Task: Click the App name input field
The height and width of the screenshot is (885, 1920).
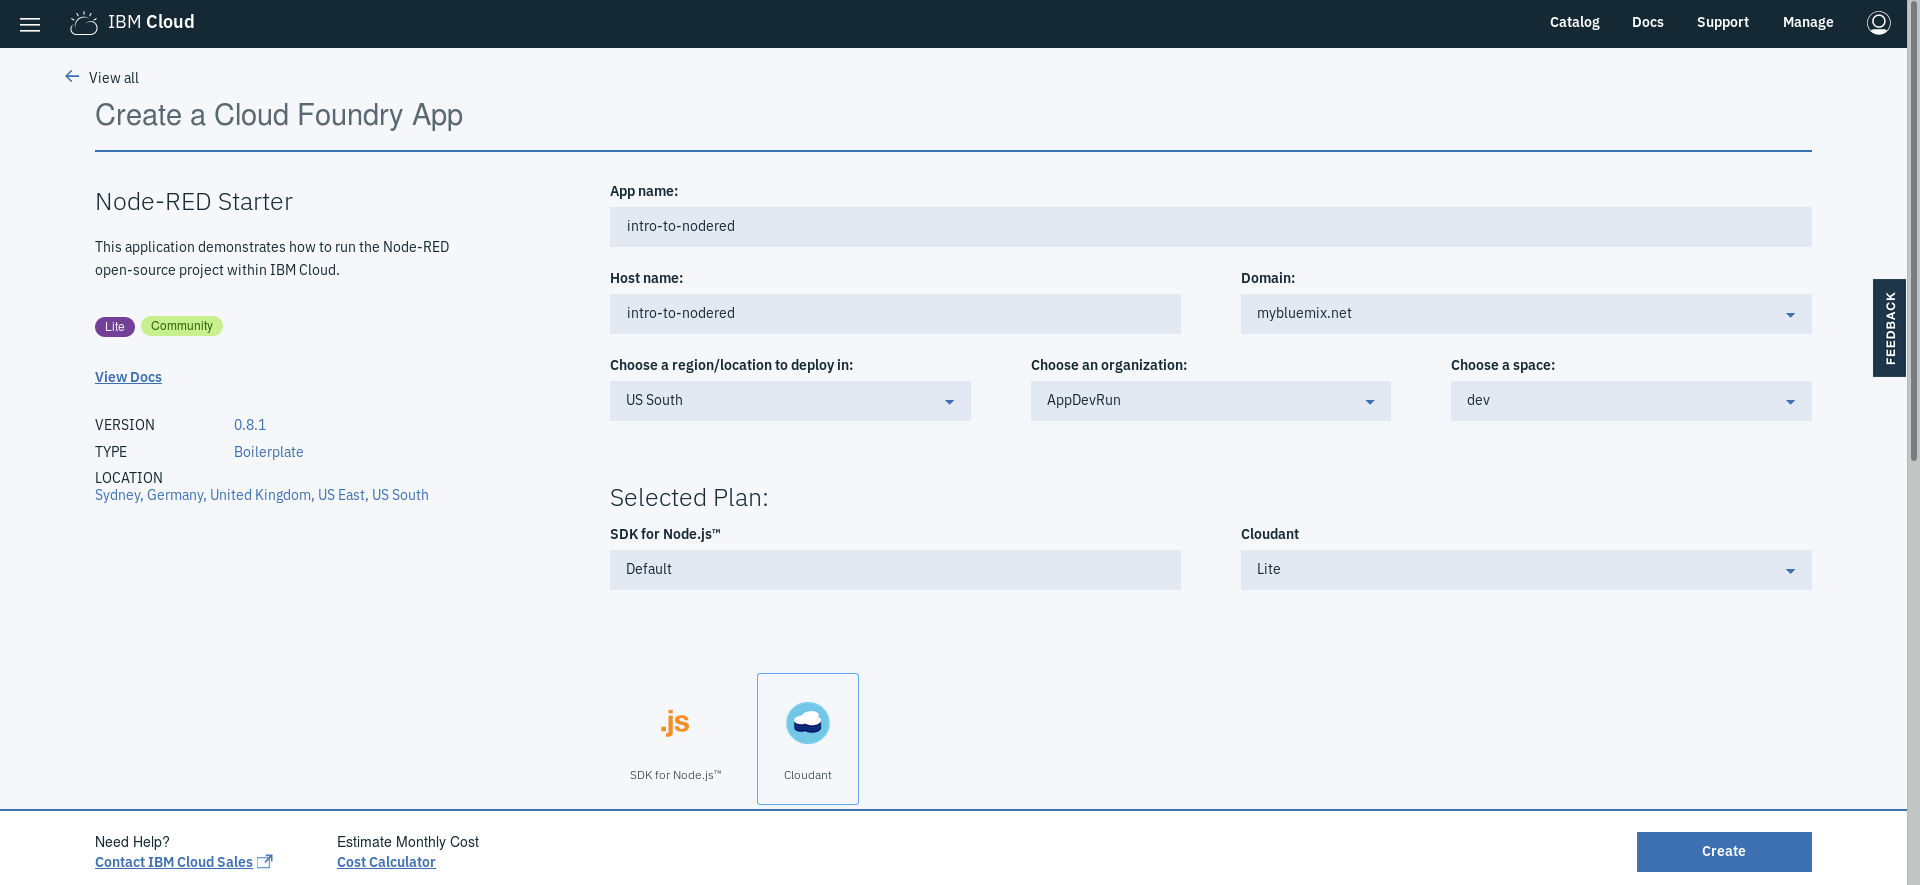Action: [x=1210, y=227]
